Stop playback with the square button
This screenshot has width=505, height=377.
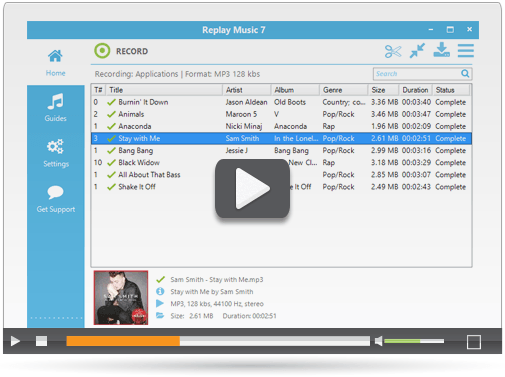pos(41,341)
